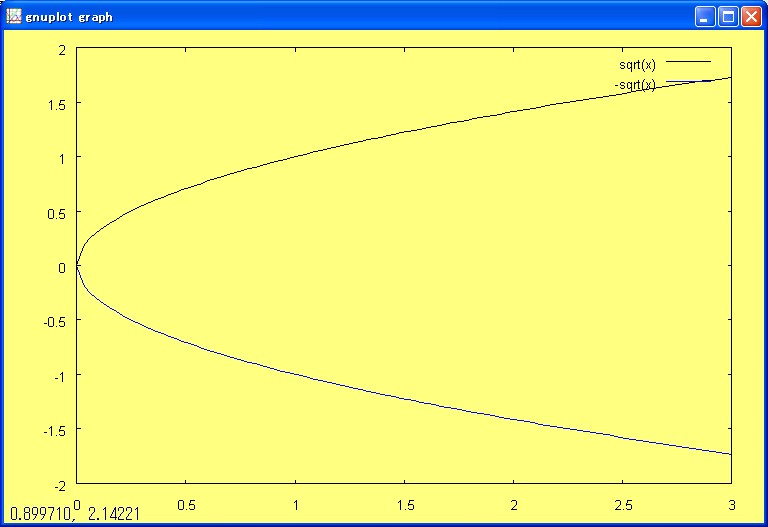
Task: Click the y-axis label -1
Action: click(60, 376)
